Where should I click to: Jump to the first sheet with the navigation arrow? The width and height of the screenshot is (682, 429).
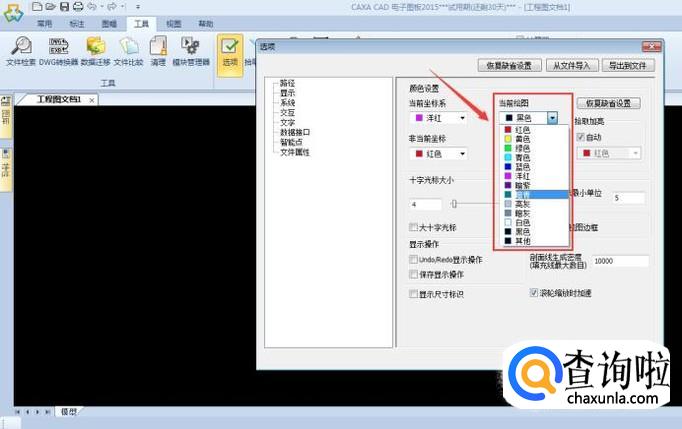(x=17, y=412)
